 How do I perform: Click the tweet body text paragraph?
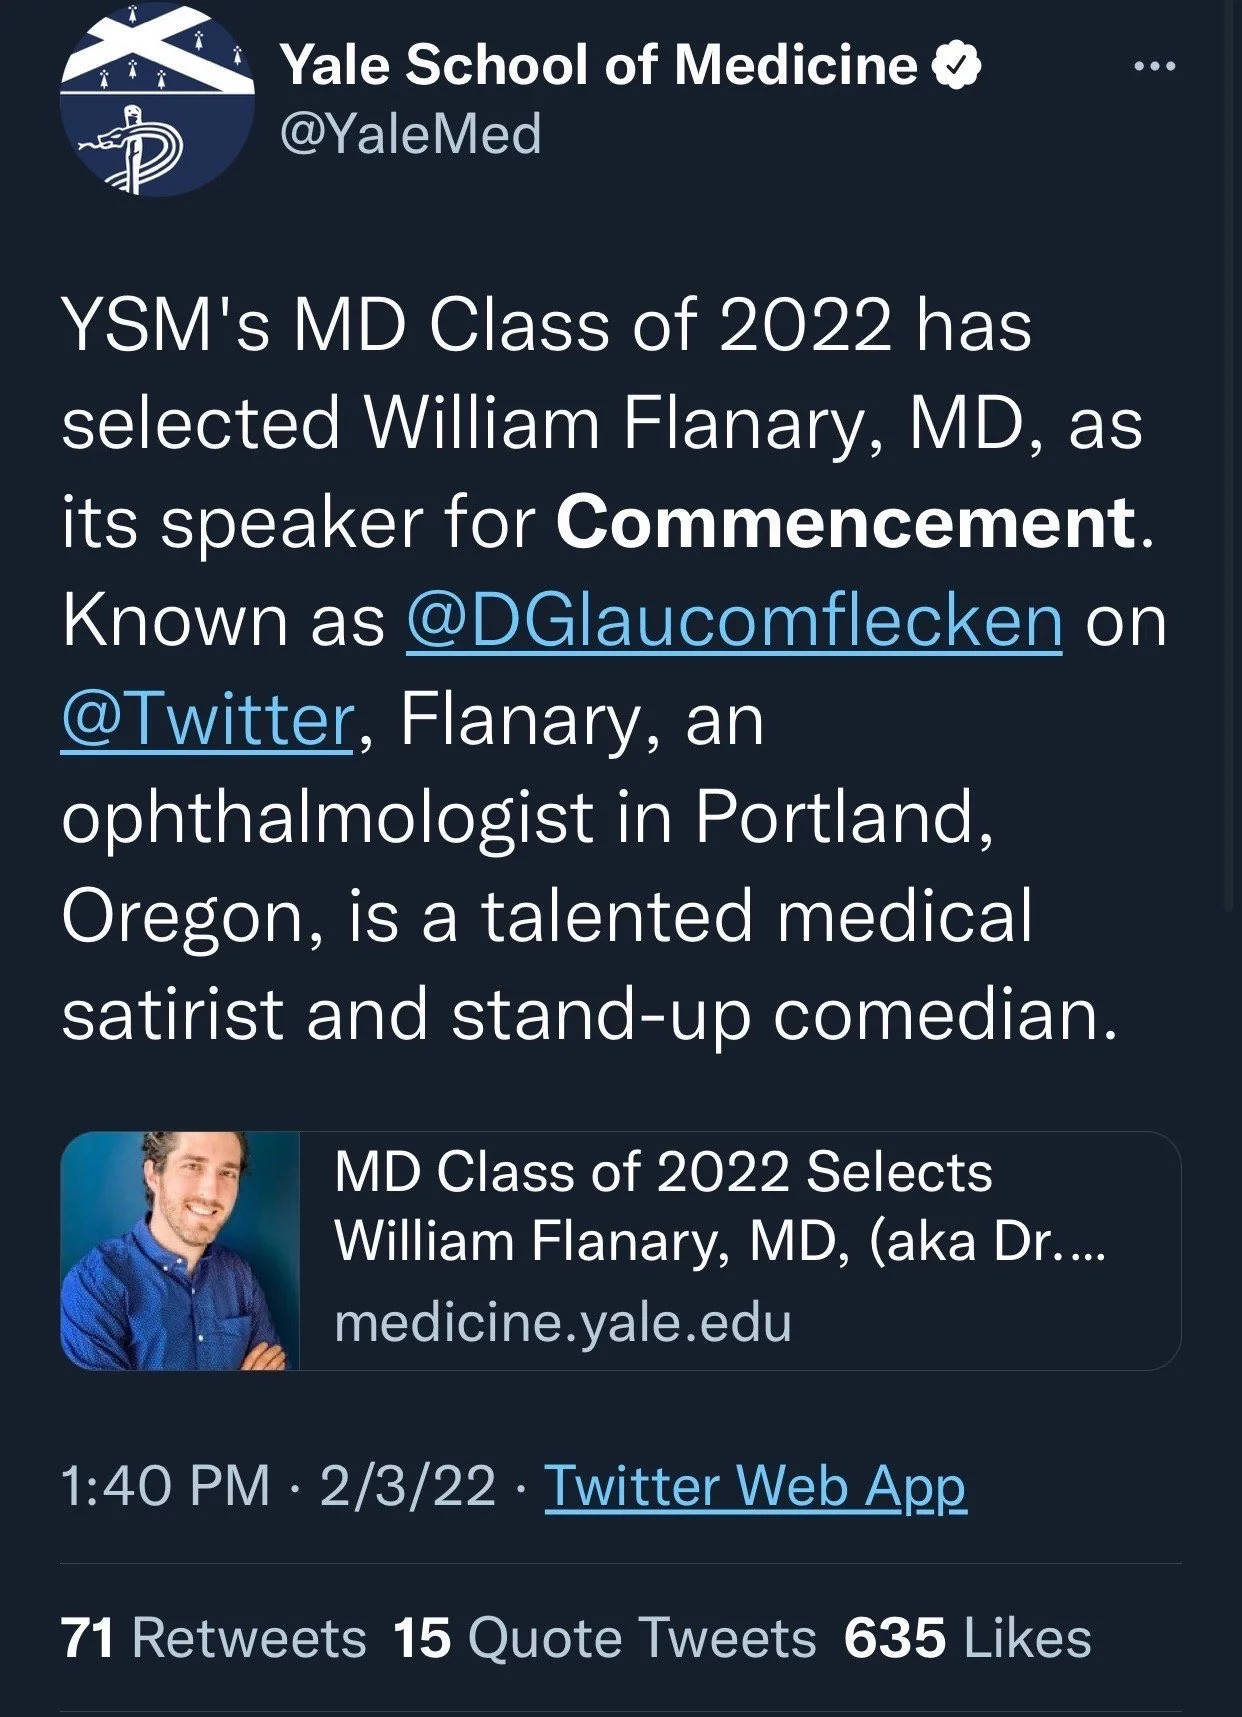pyautogui.click(x=614, y=670)
